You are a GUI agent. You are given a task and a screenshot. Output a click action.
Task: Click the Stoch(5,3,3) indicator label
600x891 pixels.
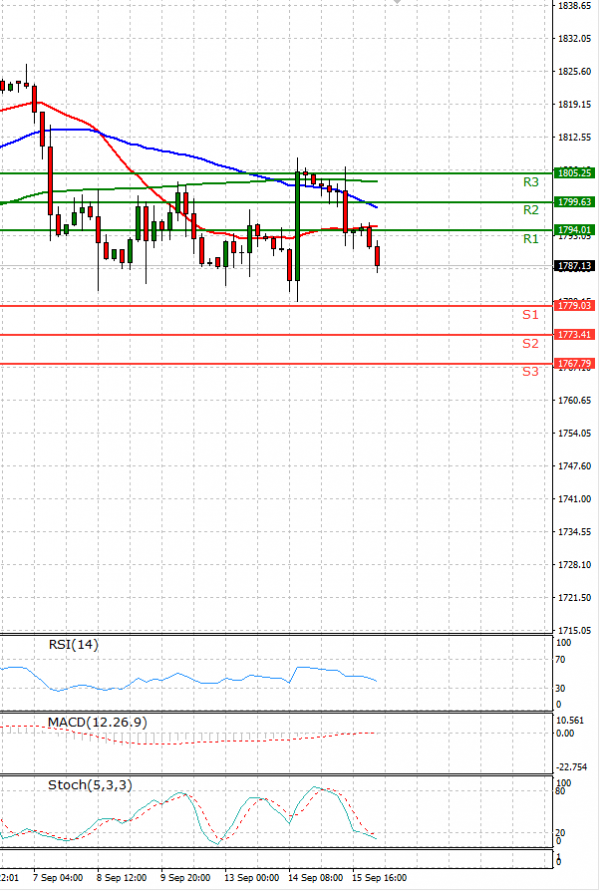90,785
